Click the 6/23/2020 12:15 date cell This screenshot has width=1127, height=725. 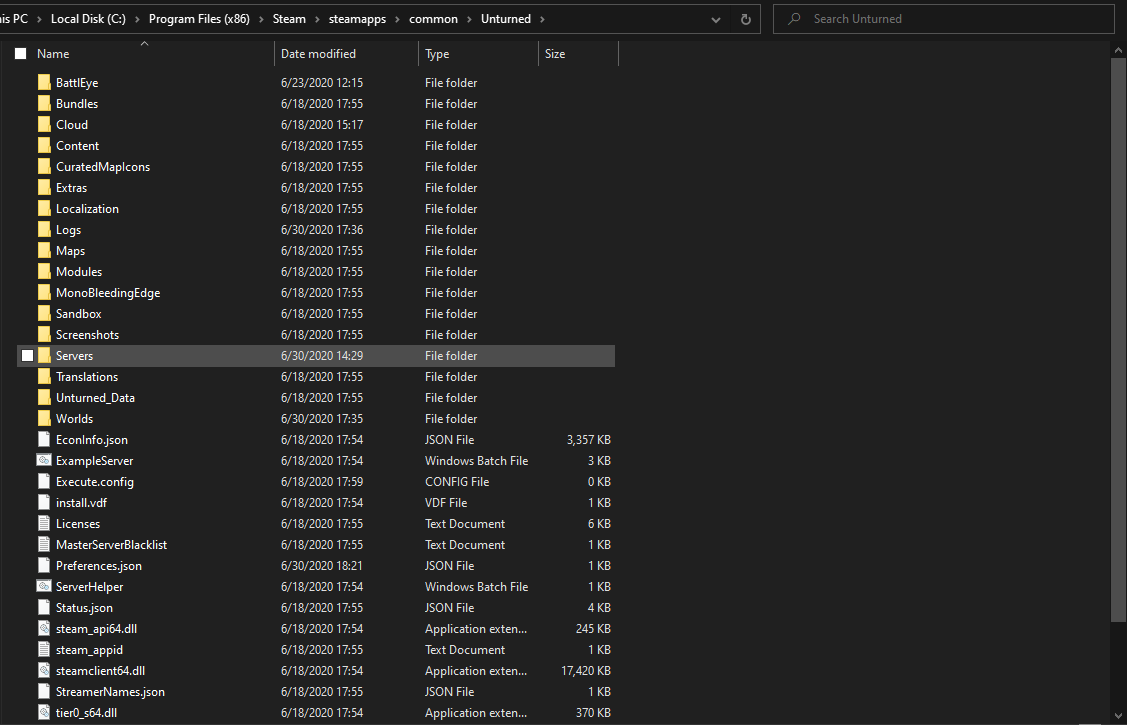pos(321,83)
